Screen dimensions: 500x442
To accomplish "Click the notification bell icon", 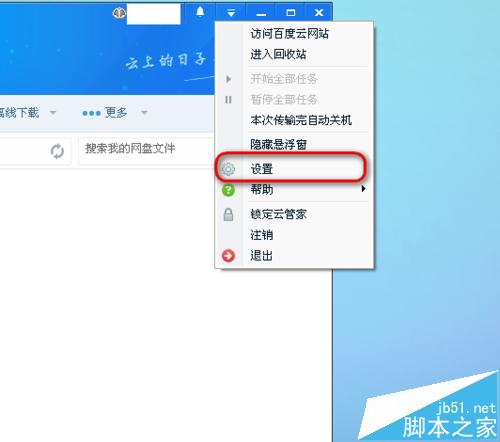I will click(x=200, y=12).
